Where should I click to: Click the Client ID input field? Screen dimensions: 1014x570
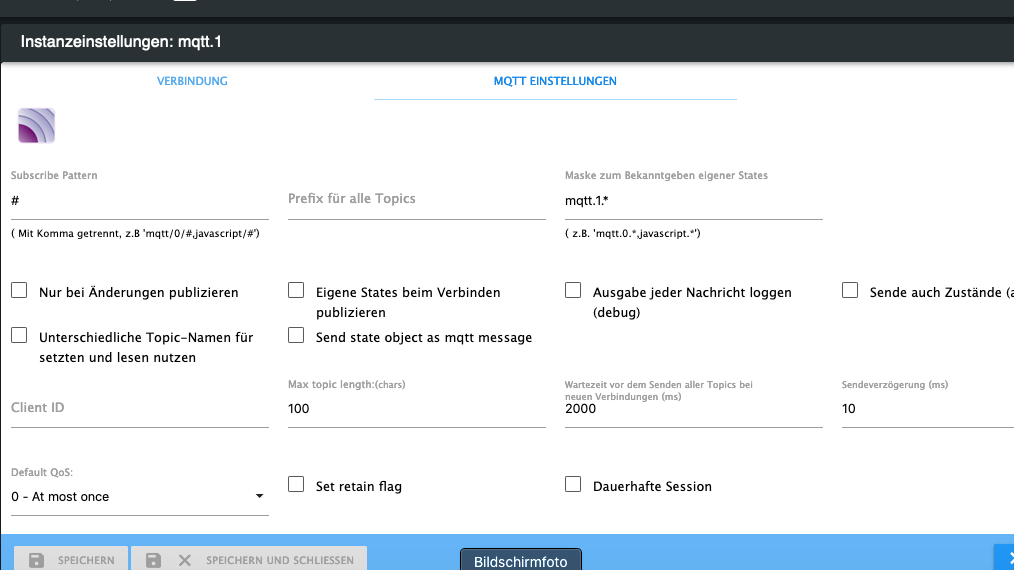tap(140, 408)
